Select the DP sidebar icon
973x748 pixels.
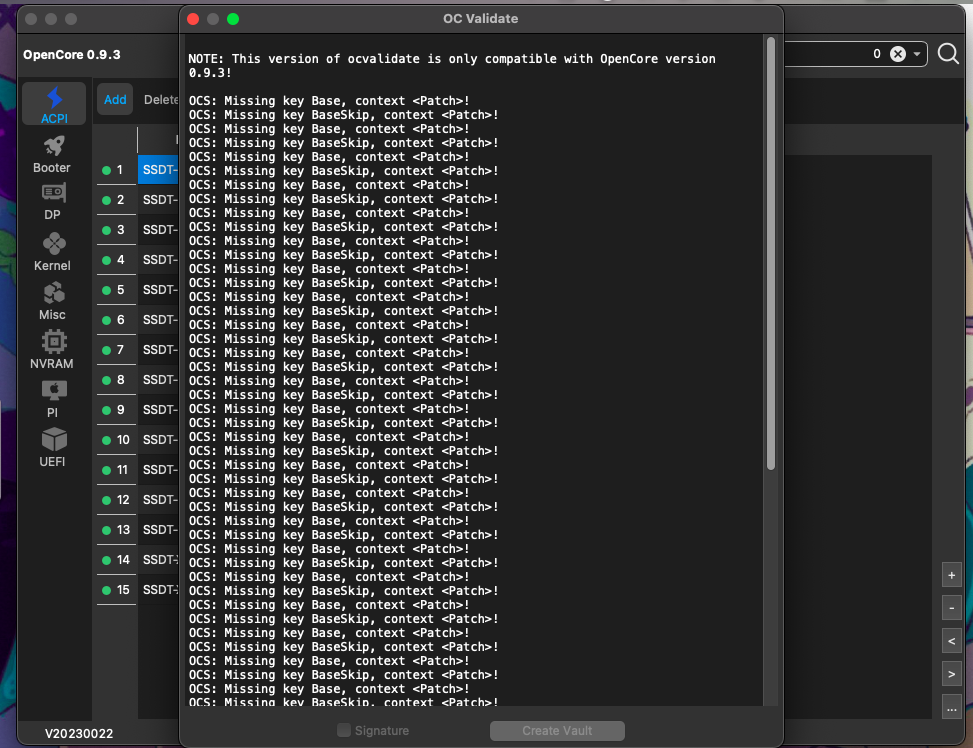pyautogui.click(x=52, y=201)
